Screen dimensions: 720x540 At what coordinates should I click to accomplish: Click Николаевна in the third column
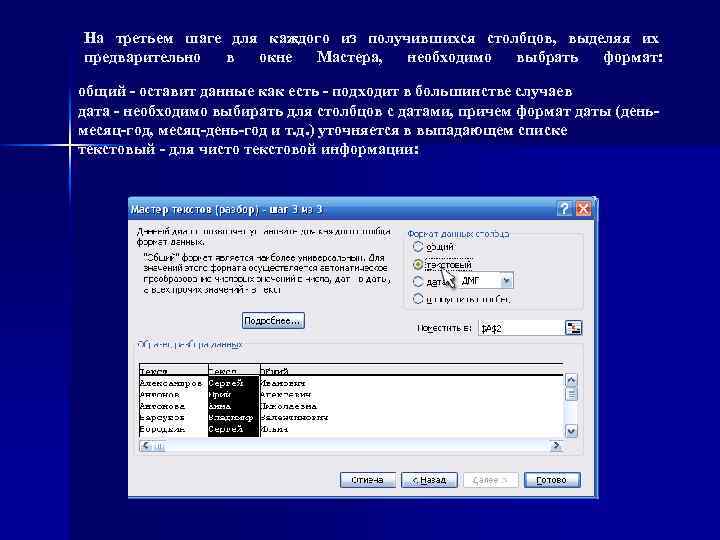coord(288,406)
